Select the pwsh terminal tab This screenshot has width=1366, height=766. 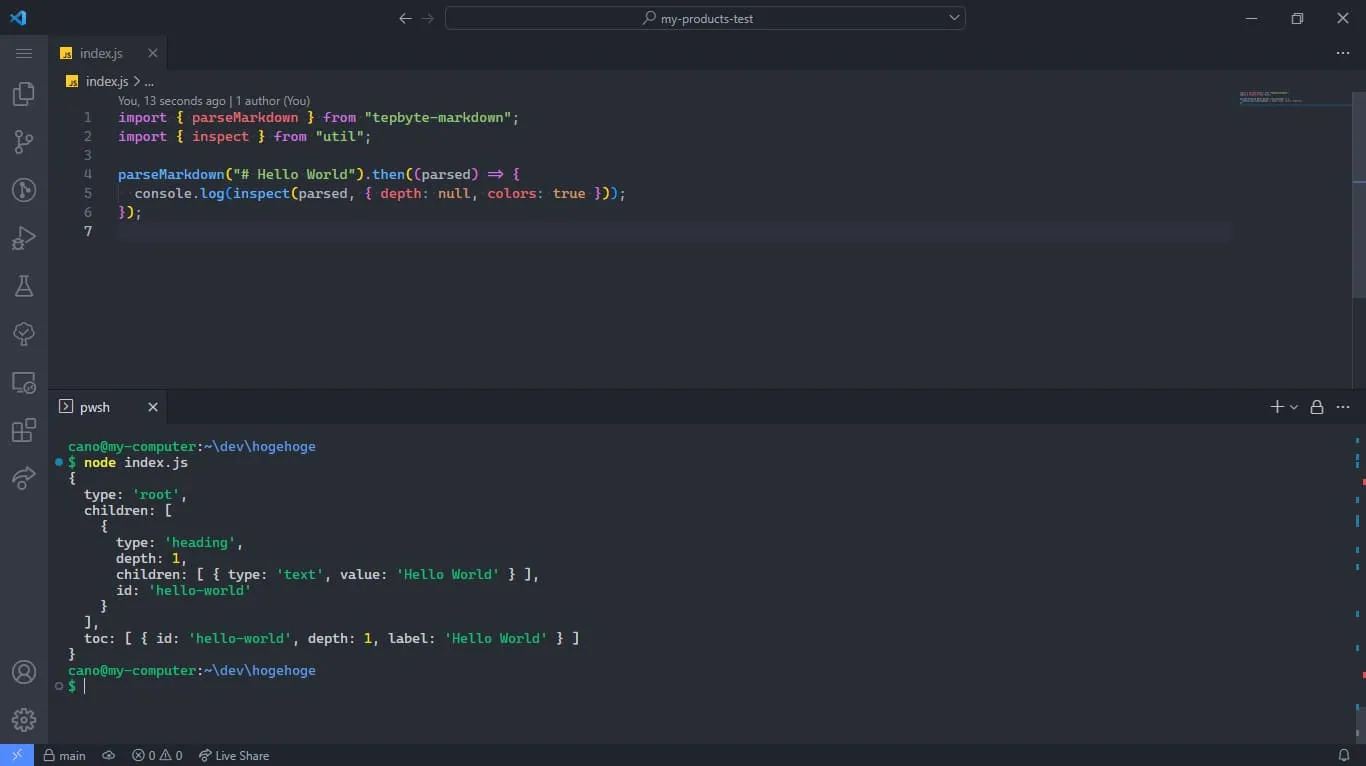(95, 407)
